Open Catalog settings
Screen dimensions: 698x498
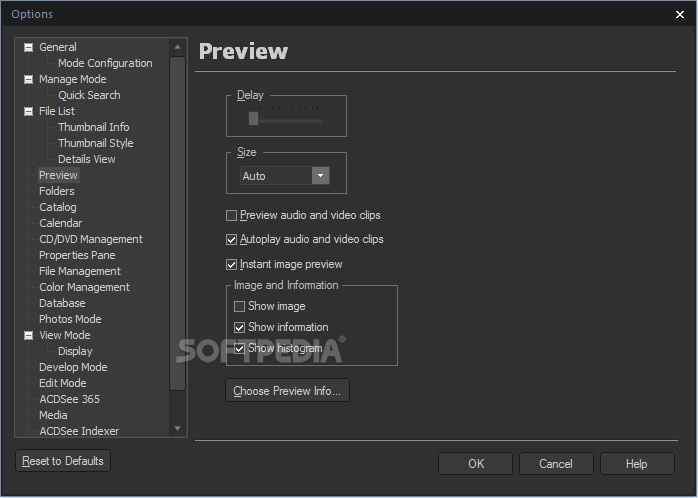pyautogui.click(x=58, y=207)
